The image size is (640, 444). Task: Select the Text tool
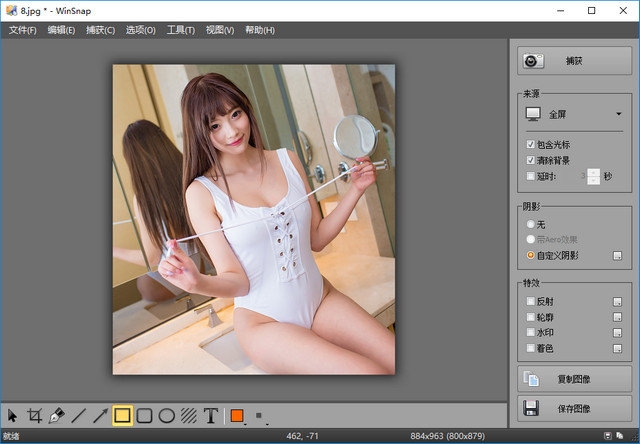(x=211, y=415)
